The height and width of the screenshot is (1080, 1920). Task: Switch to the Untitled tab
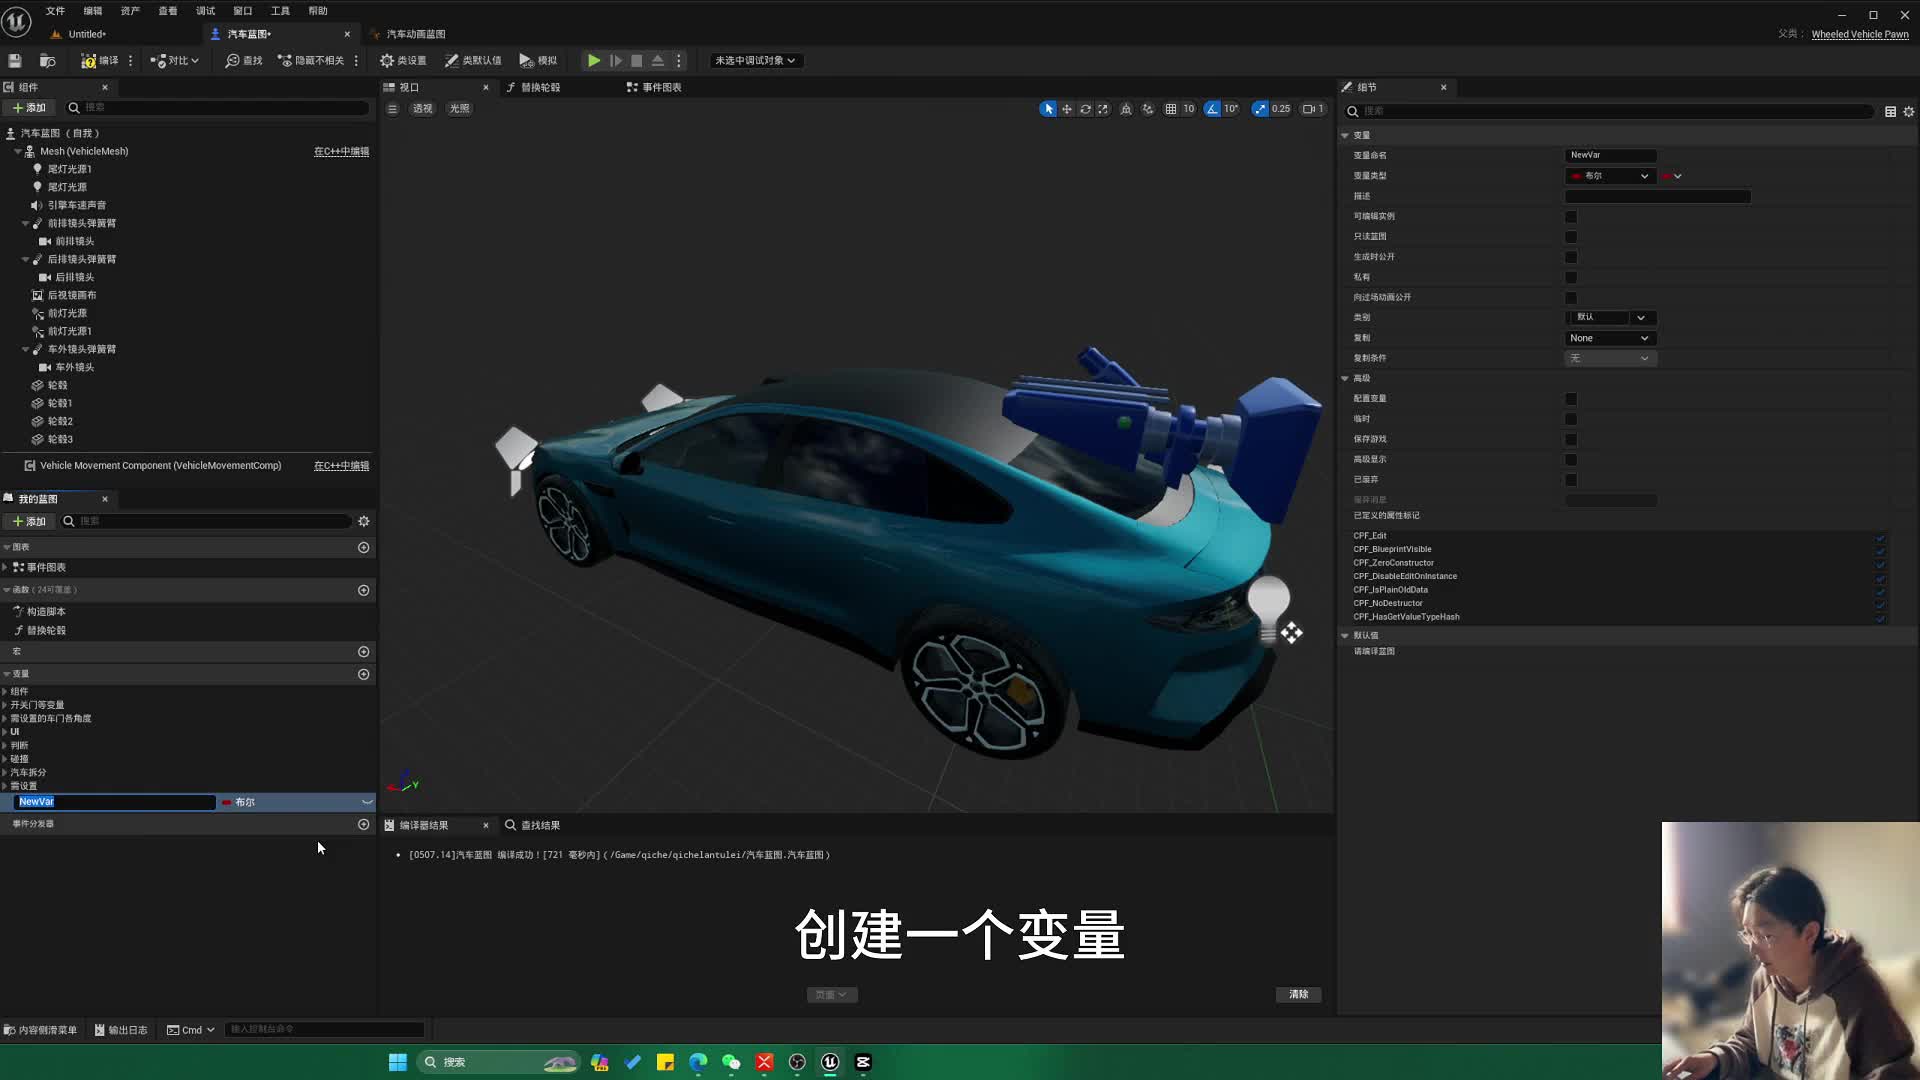coord(87,34)
